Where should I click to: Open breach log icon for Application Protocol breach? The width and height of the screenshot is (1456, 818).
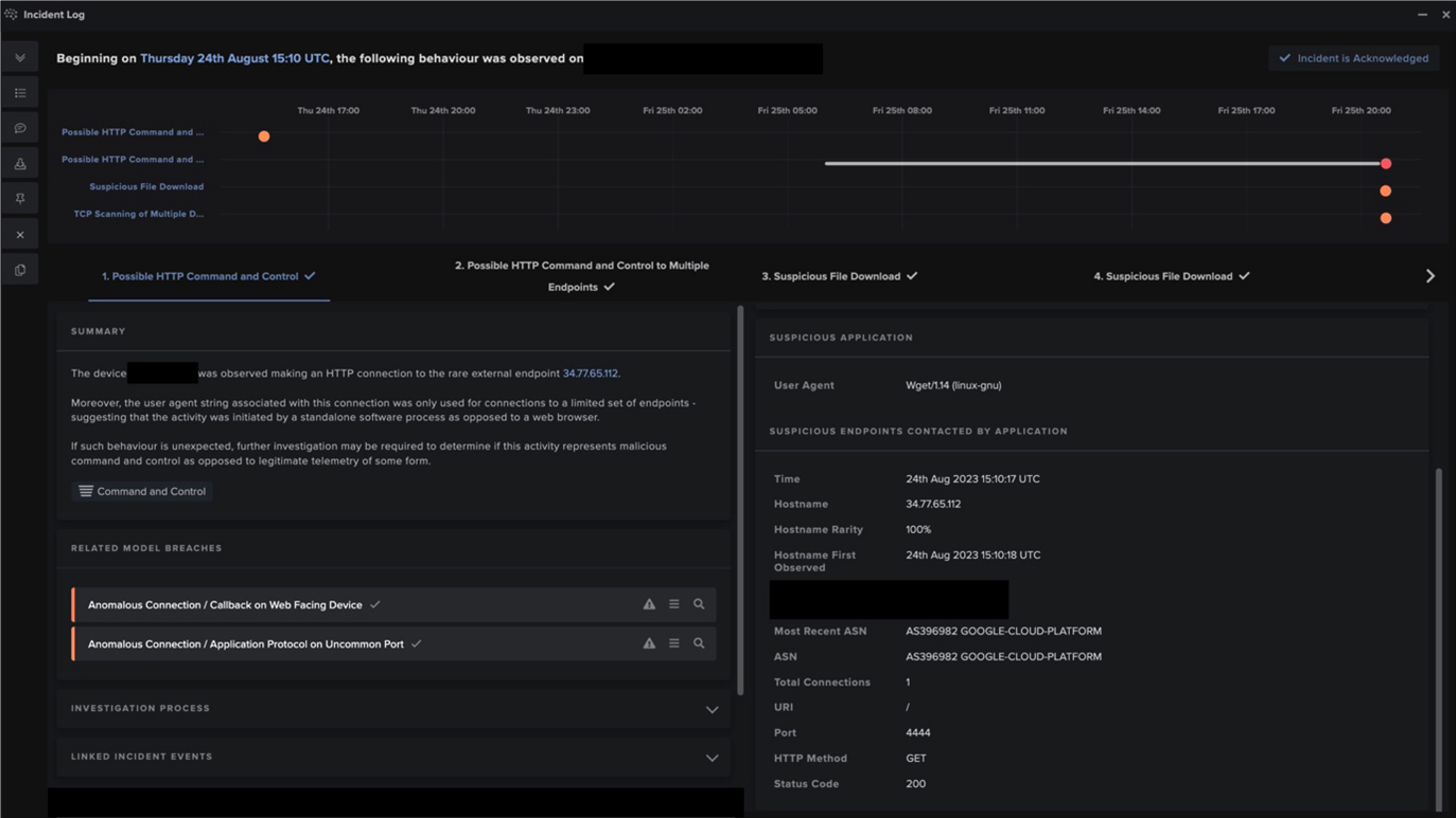[x=673, y=643]
